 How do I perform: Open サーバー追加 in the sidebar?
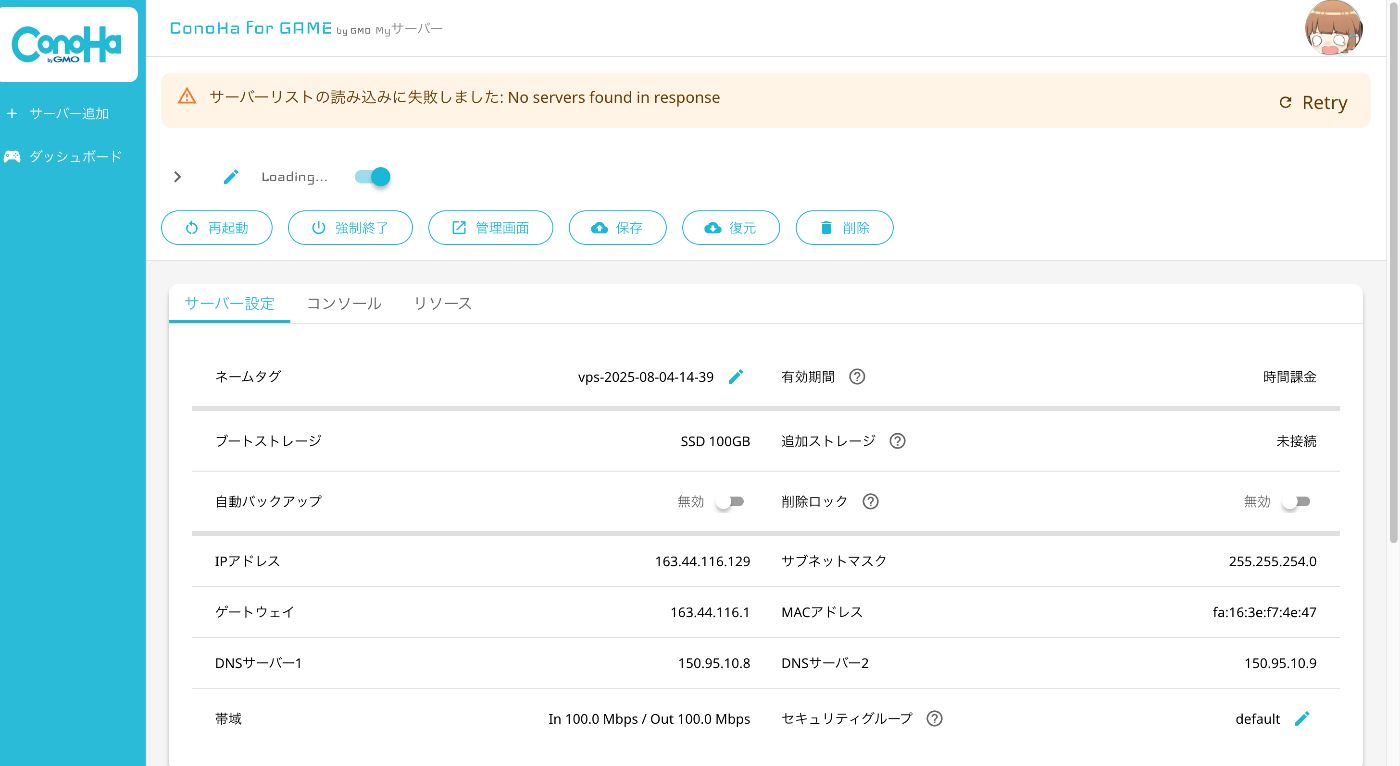(x=69, y=114)
